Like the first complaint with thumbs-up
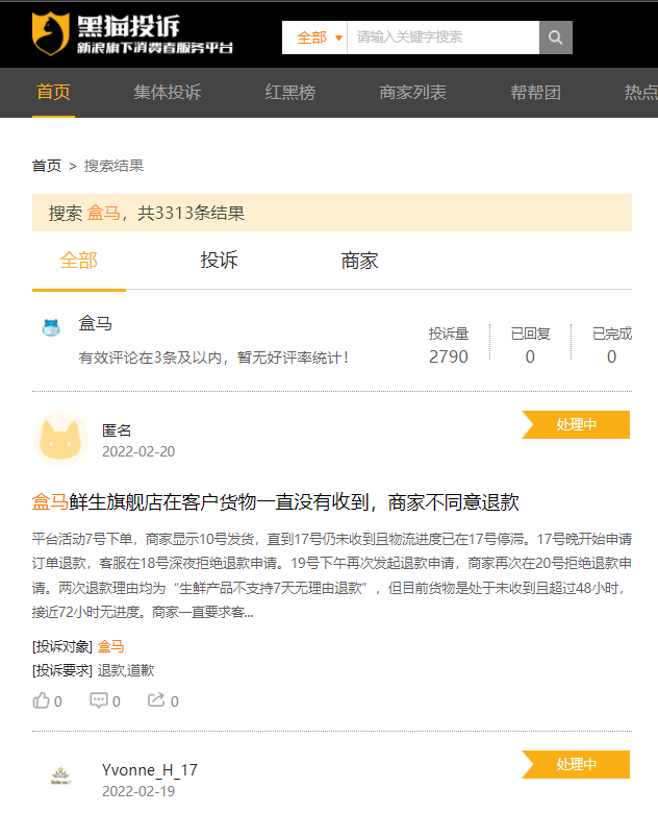Screen dimensions: 658x814 pyautogui.click(x=42, y=701)
